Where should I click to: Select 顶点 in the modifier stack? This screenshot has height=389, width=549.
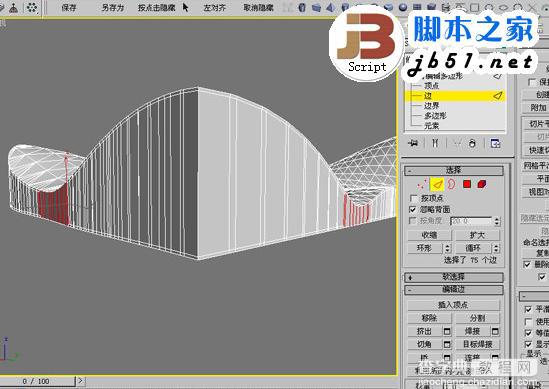click(x=431, y=86)
